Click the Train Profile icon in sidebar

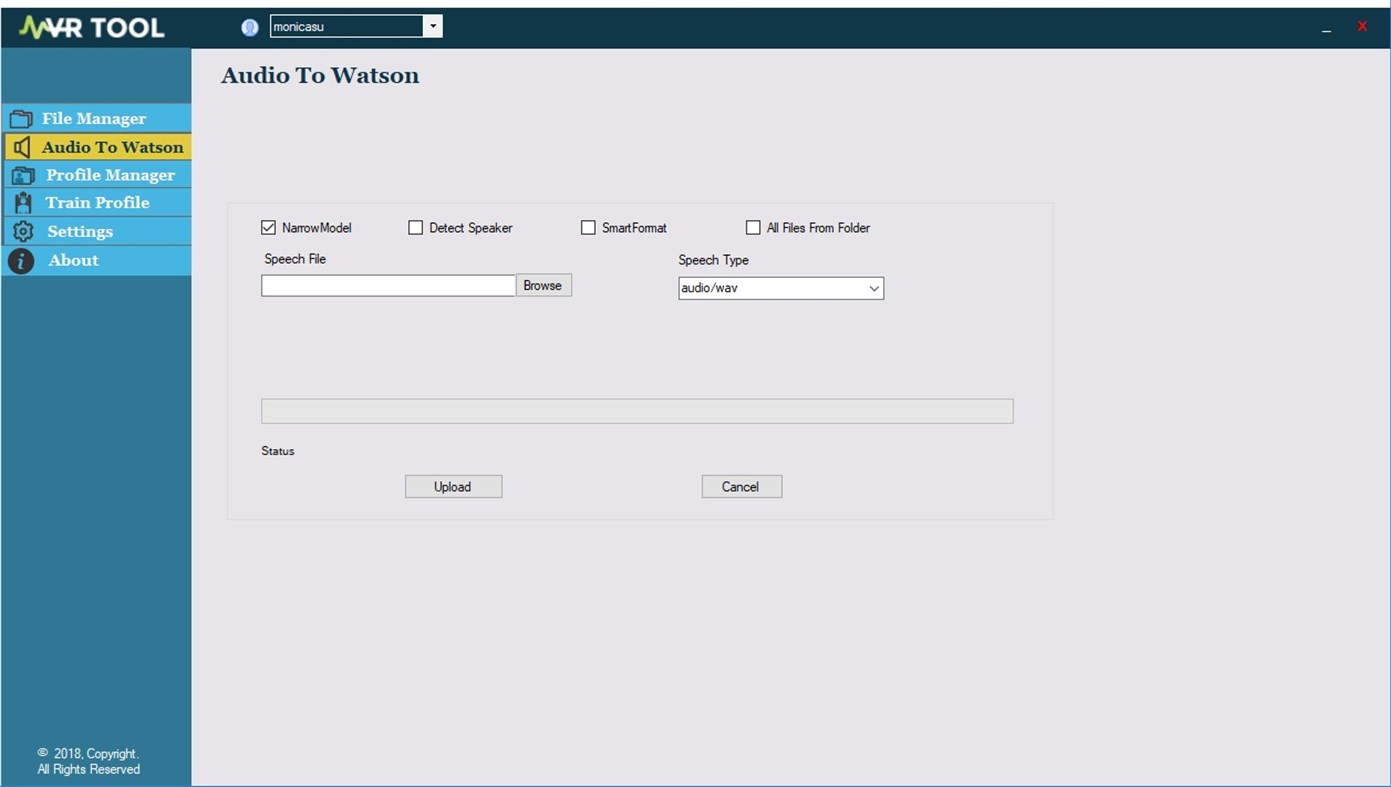point(22,202)
